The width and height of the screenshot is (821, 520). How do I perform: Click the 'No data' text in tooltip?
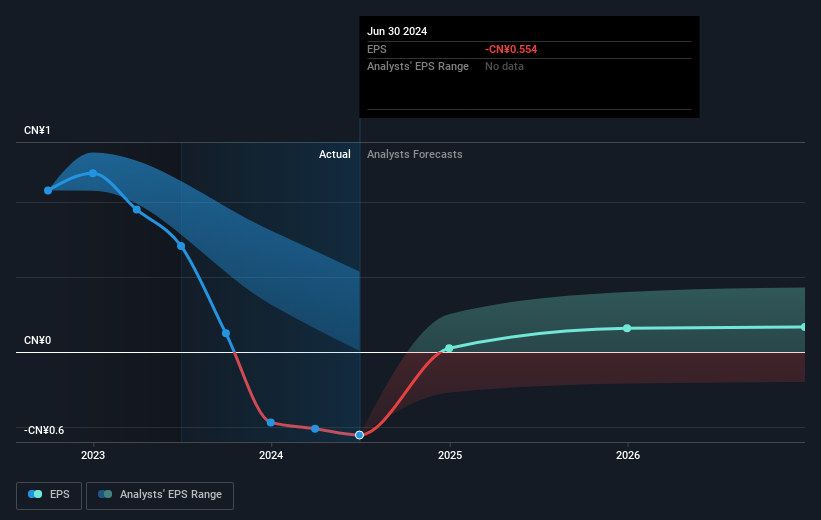click(x=504, y=67)
